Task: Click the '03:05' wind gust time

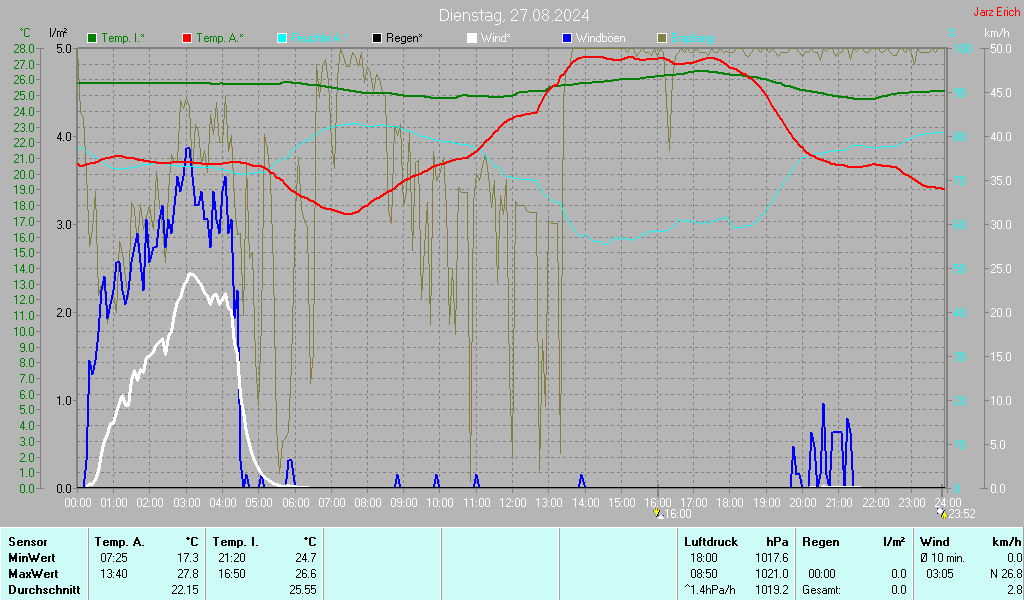Action: (940, 574)
